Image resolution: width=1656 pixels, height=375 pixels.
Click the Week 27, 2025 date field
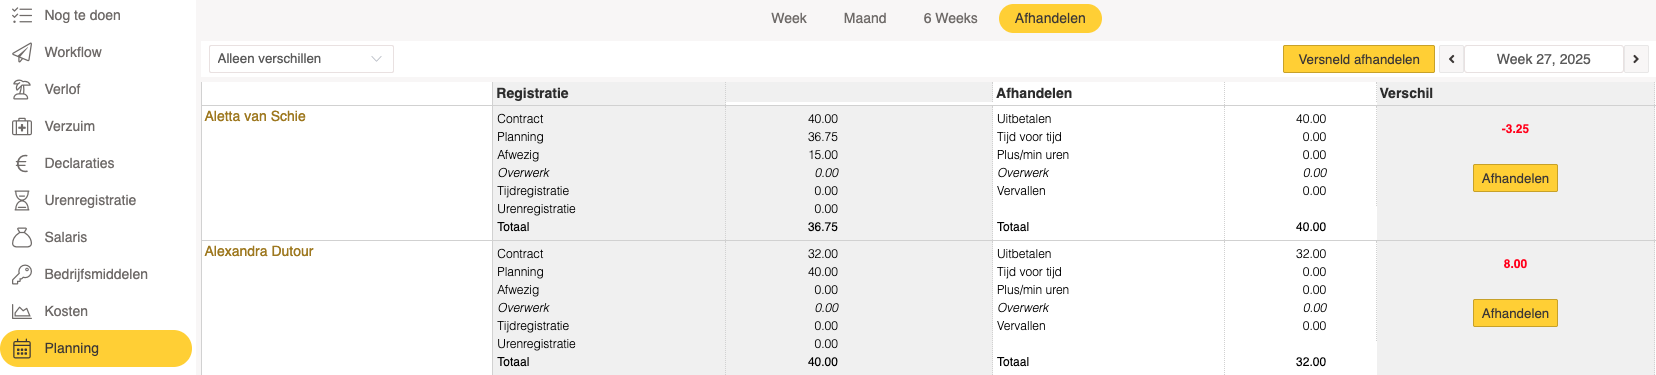pyautogui.click(x=1543, y=59)
